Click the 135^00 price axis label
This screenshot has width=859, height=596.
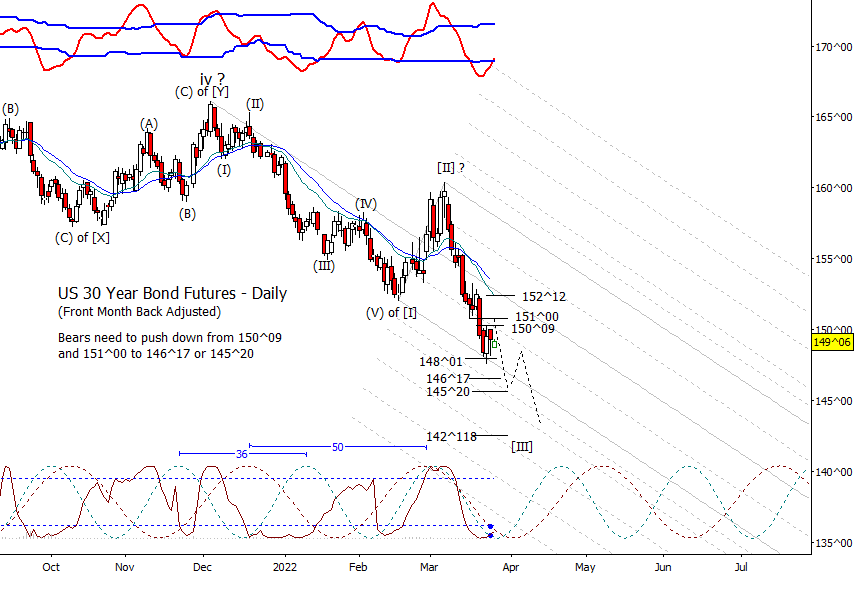coord(834,543)
